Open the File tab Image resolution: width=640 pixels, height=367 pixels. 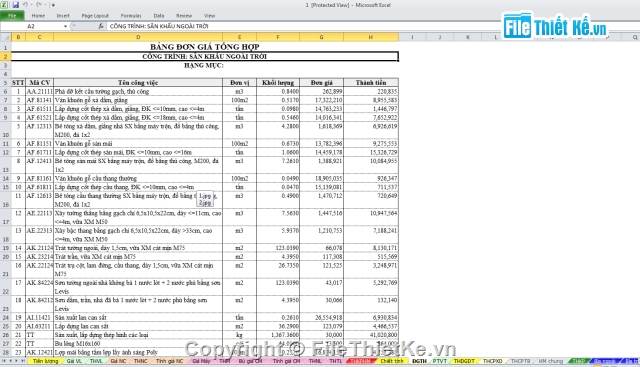[12, 16]
